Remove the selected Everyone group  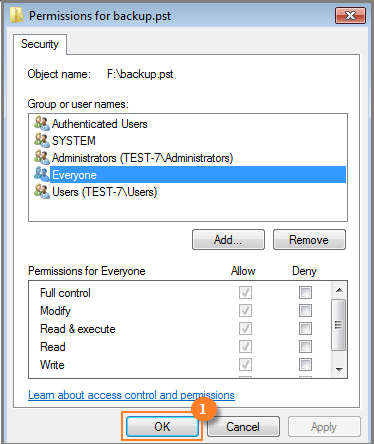309,240
